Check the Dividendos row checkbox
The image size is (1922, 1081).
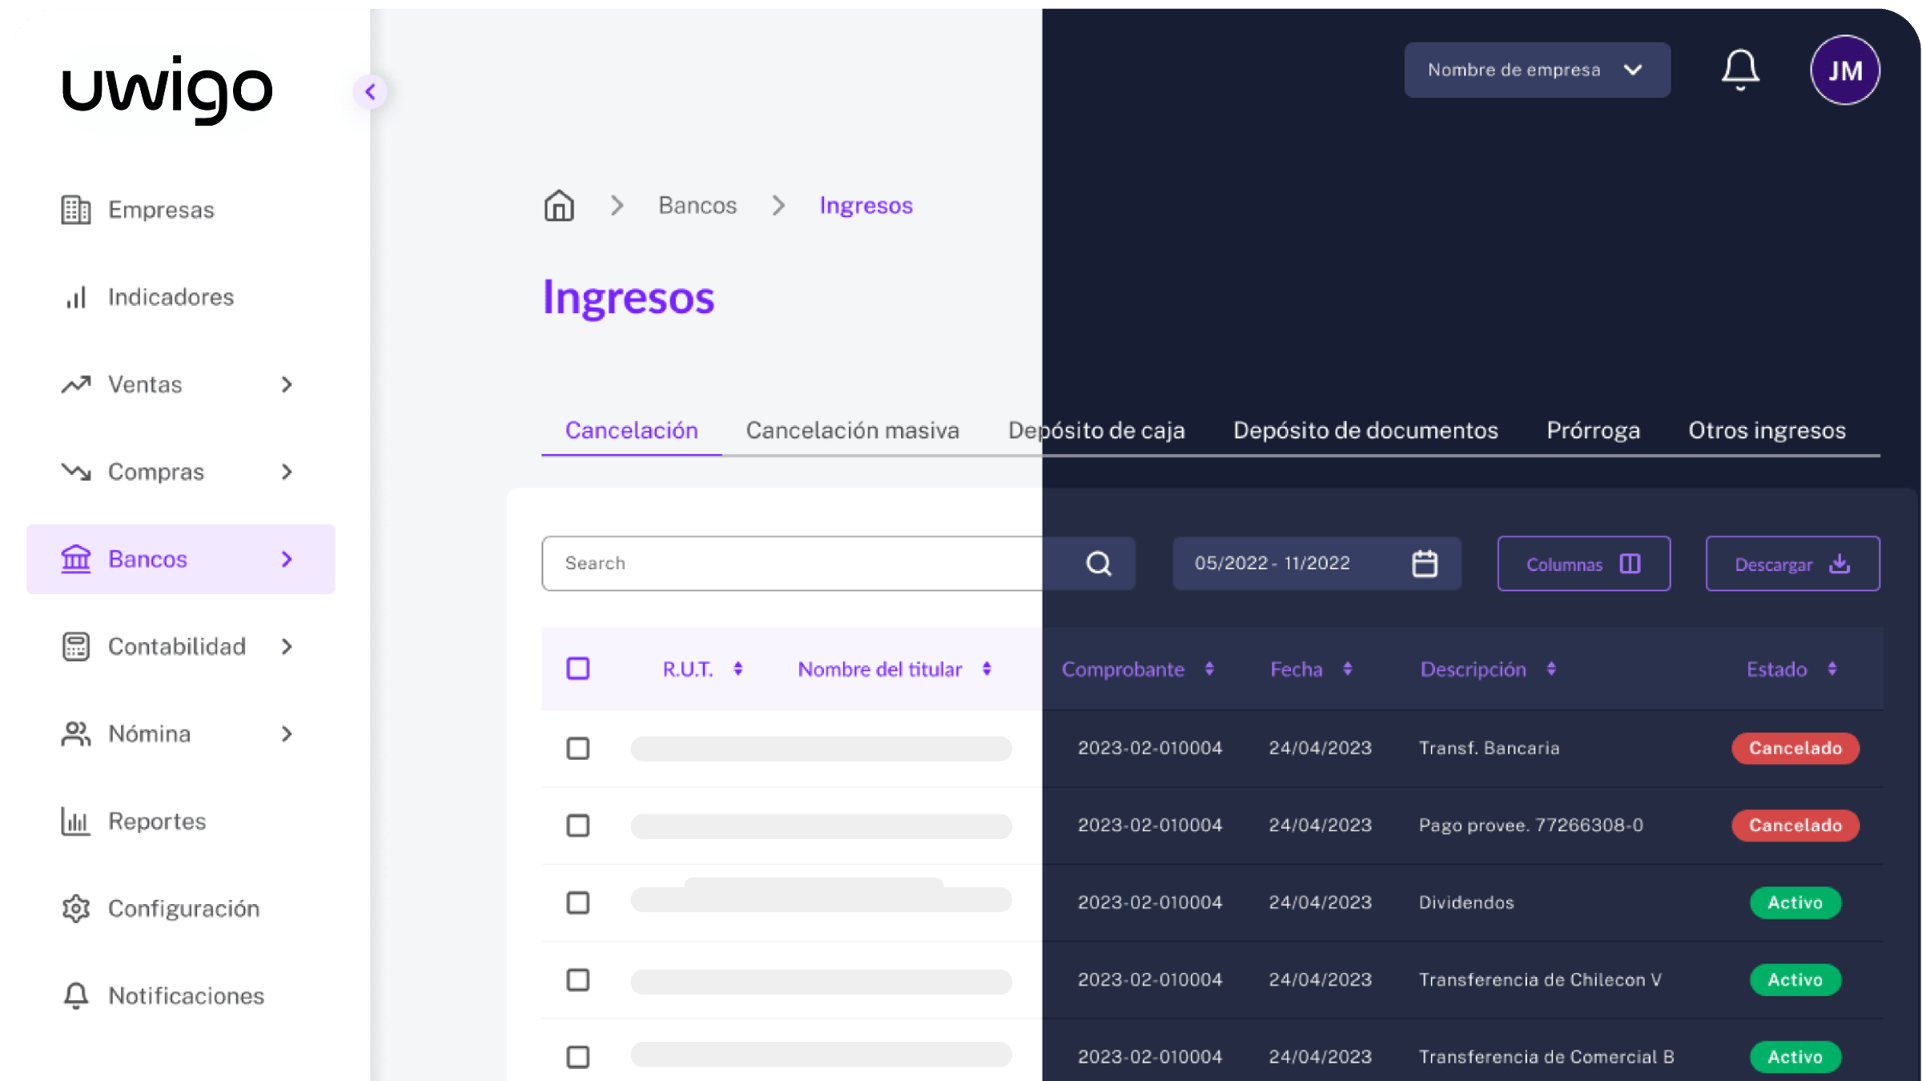coord(578,903)
